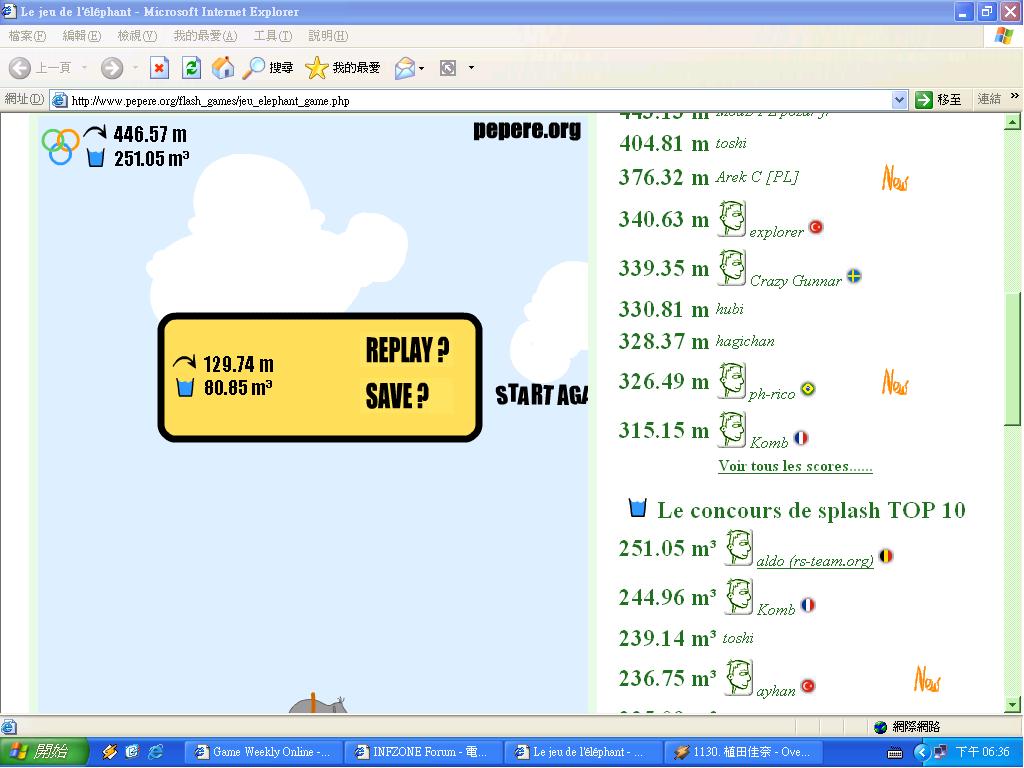This screenshot has height=768, width=1024.
Task: Go to Home page icon
Action: click(223, 67)
